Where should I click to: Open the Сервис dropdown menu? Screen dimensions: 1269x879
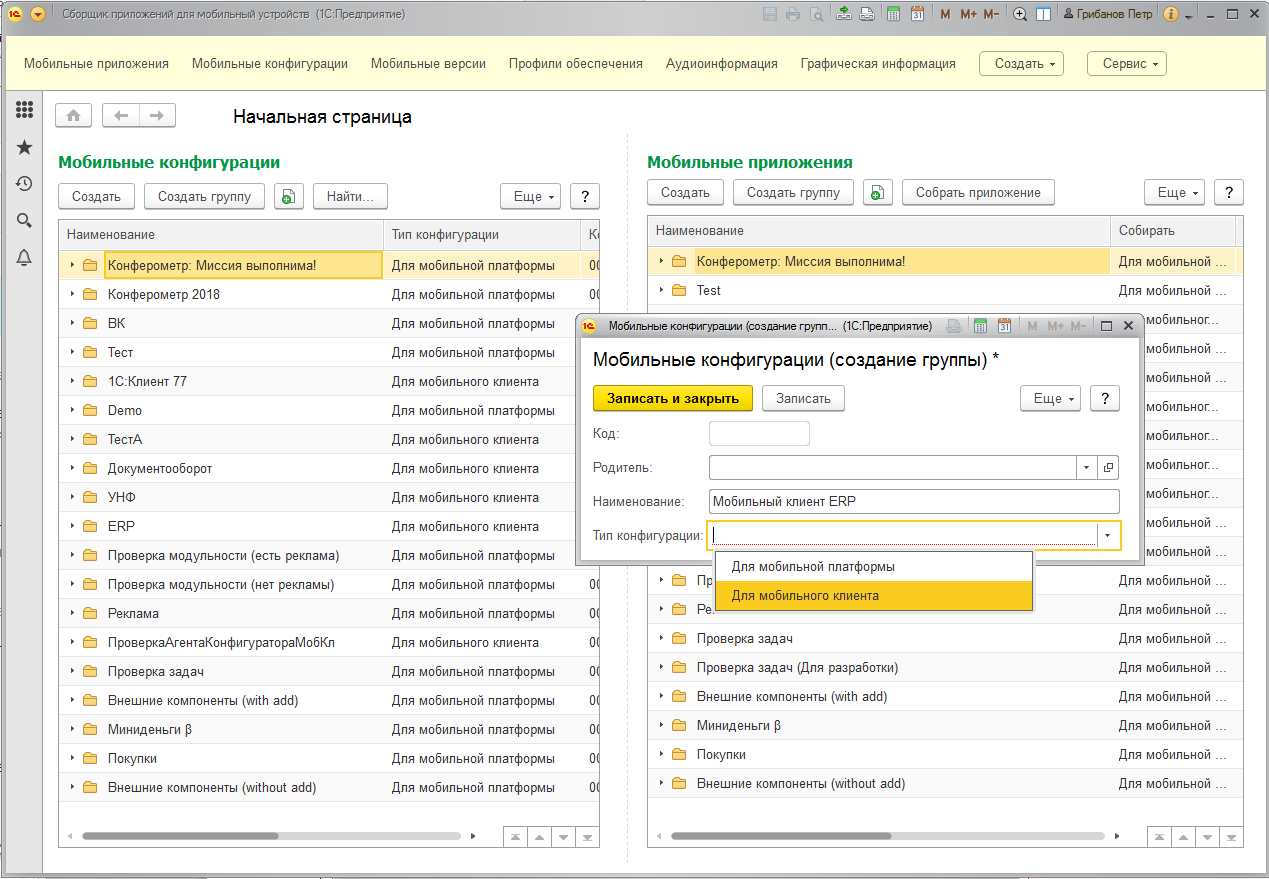pyautogui.click(x=1126, y=64)
